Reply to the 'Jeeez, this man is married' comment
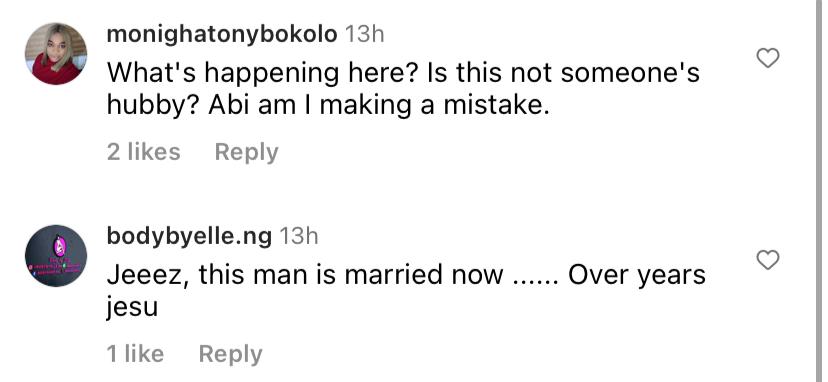Image resolution: width=828 pixels, height=382 pixels. (x=230, y=354)
